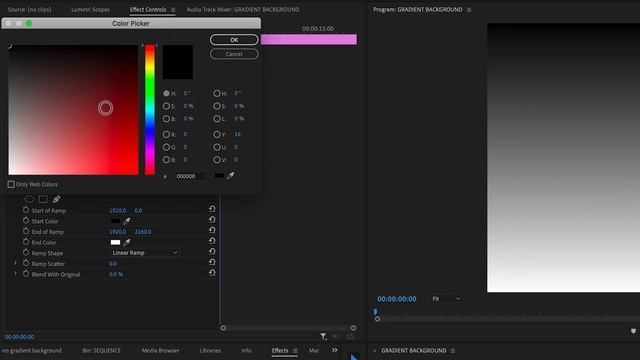The image size is (640, 360).
Task: Toggle stopwatch for End Color
Action: pos(26,242)
